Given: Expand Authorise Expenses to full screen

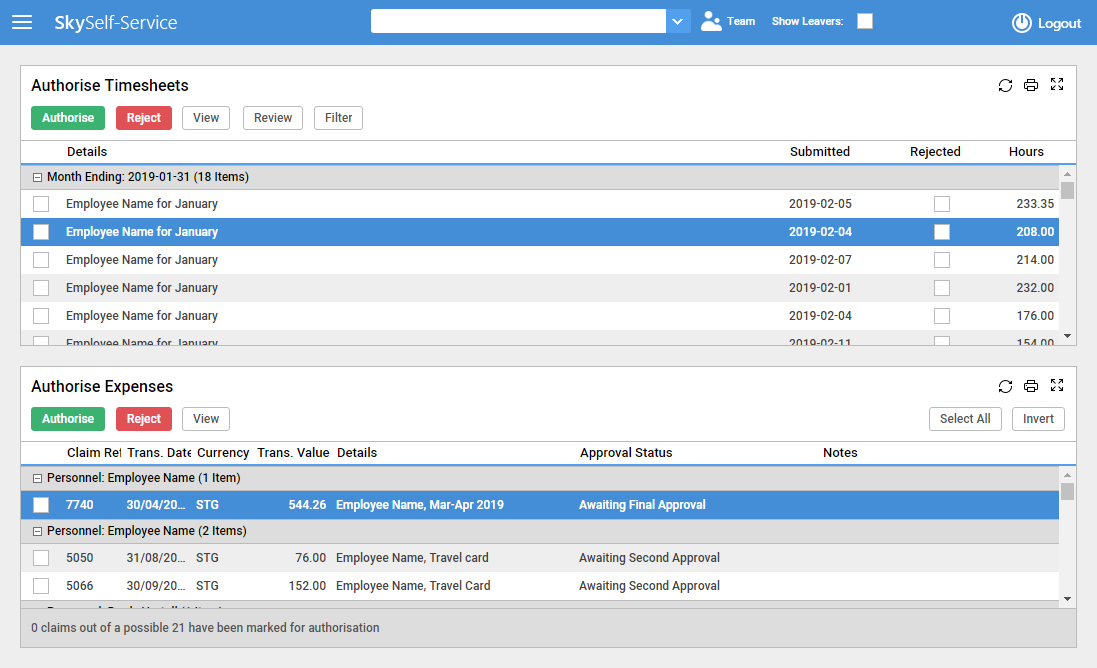Looking at the screenshot, I should (1057, 386).
